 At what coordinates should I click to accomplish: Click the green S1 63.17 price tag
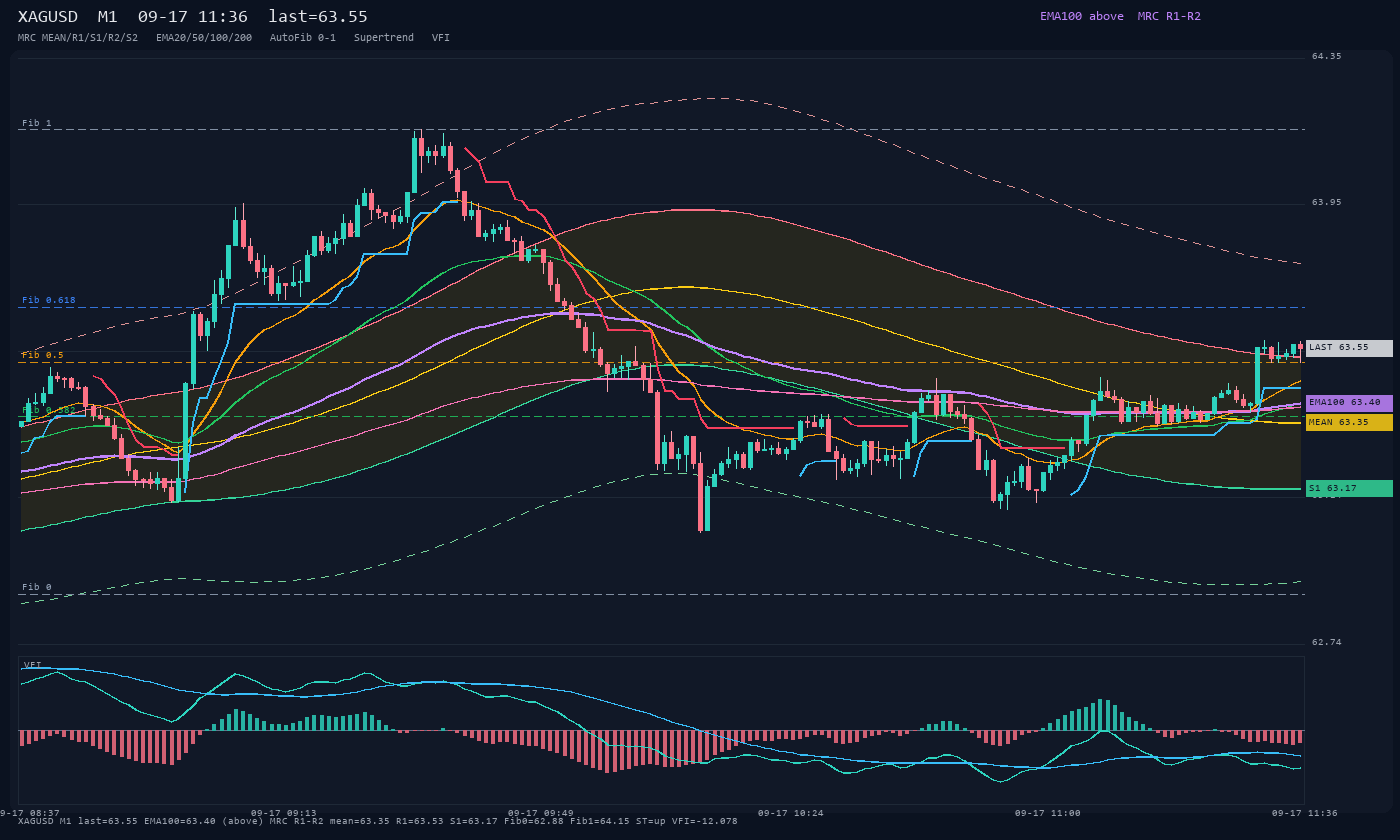pyautogui.click(x=1349, y=489)
